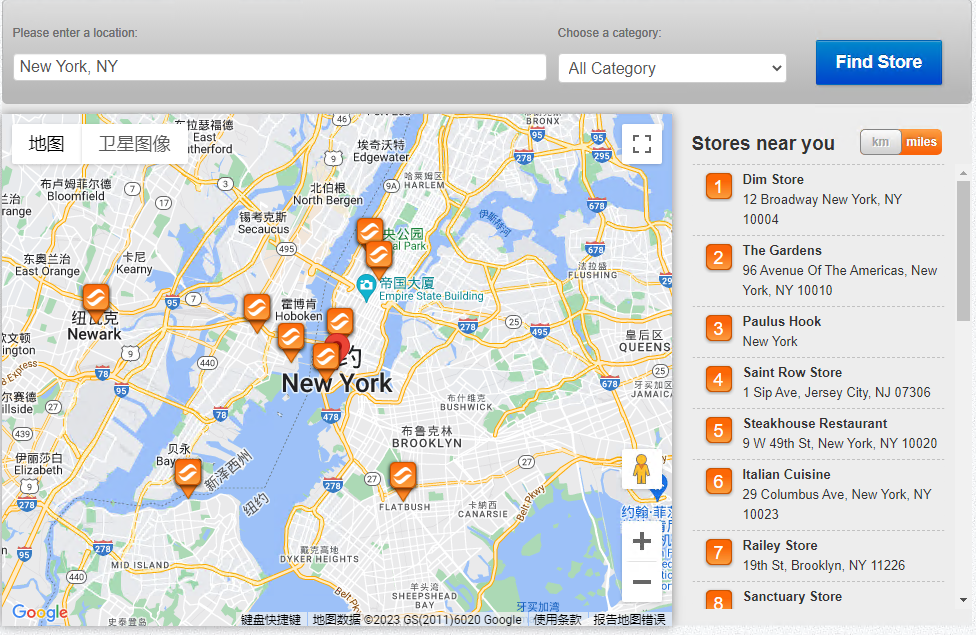This screenshot has height=635, width=976.
Task: Click the store marker near Flatbush
Action: tap(403, 479)
